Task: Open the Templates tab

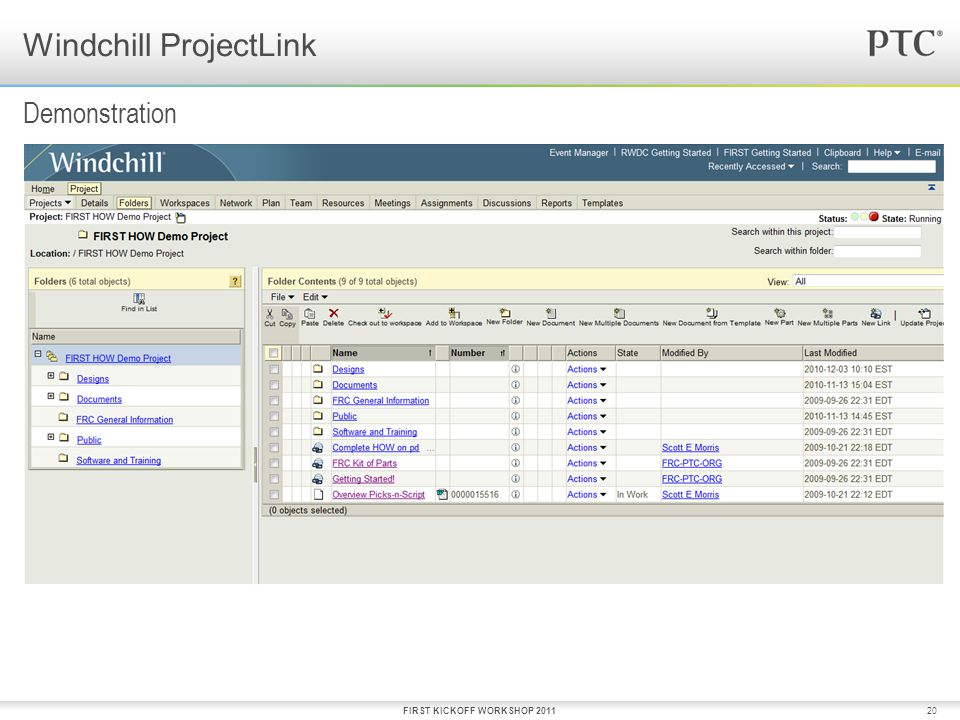Action: tap(602, 203)
